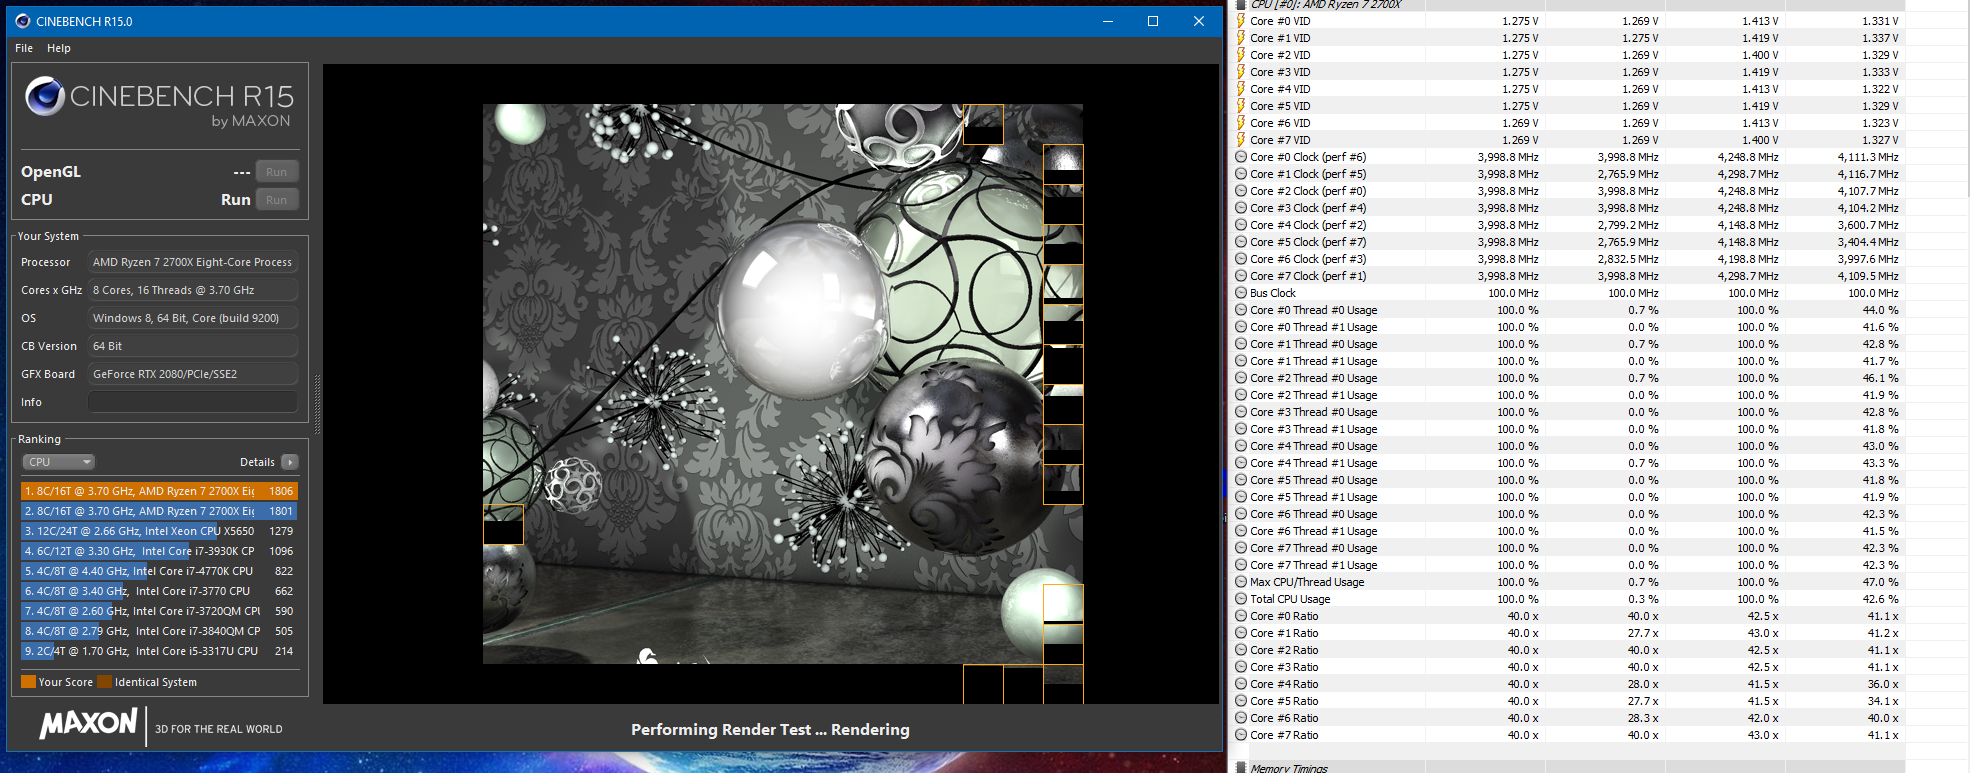Image resolution: width=1970 pixels, height=773 pixels.
Task: Select Intel Core i5-3317U ranking row
Action: pyautogui.click(x=159, y=651)
